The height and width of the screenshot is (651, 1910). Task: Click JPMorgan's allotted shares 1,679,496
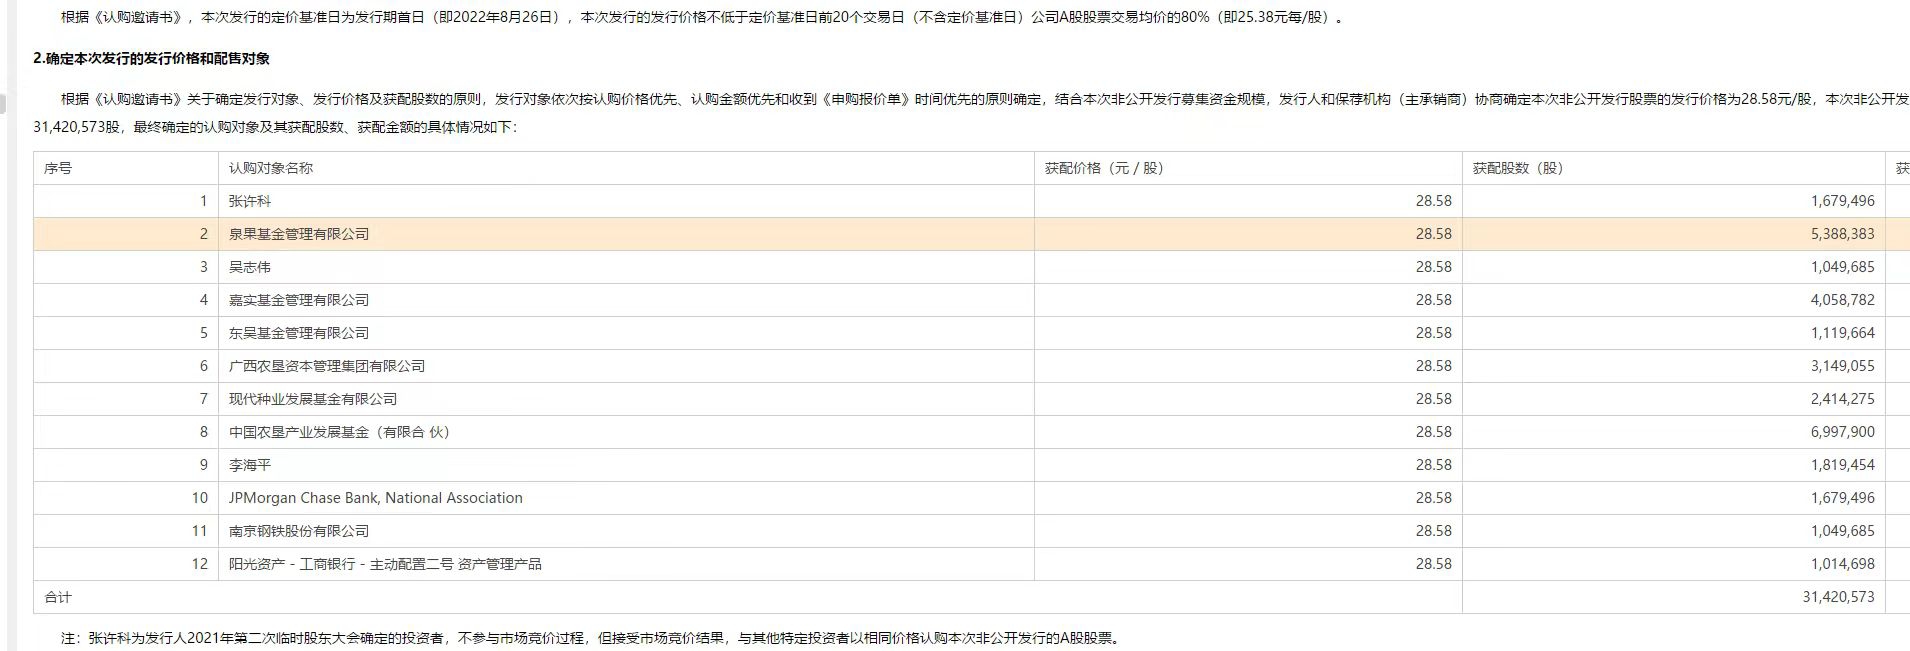(x=1842, y=498)
